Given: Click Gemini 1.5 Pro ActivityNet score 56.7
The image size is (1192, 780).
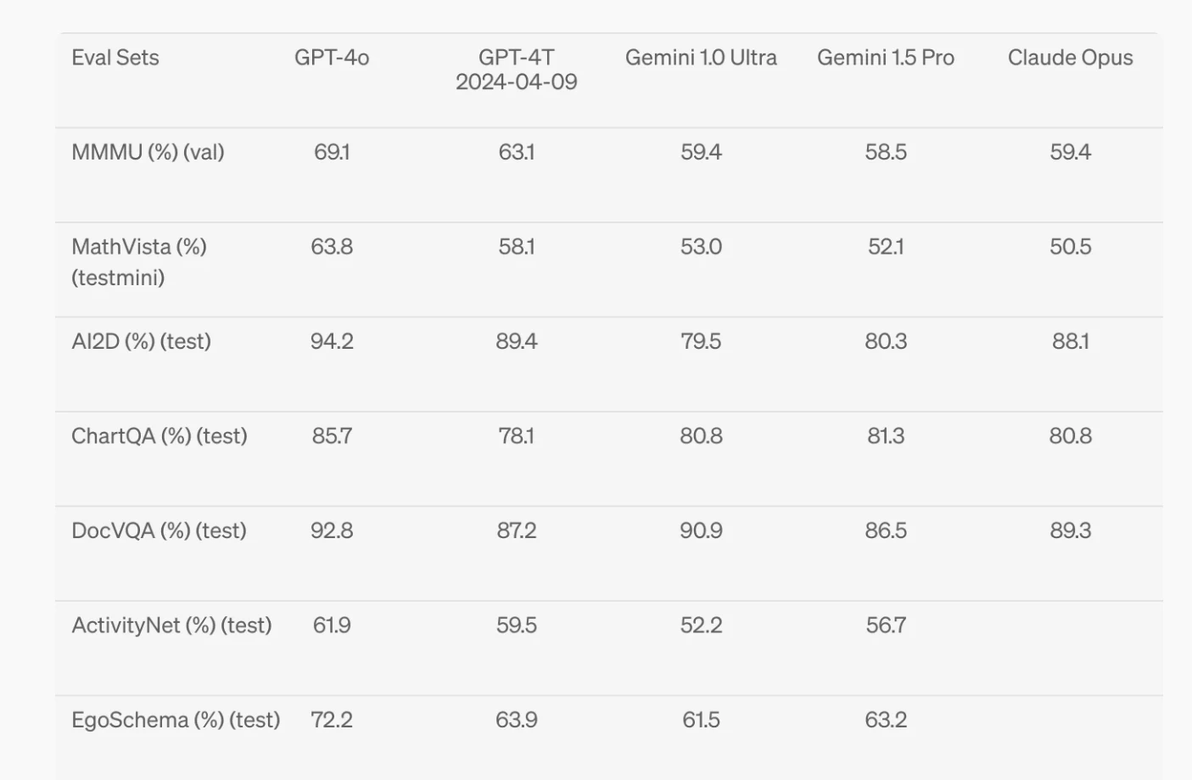Looking at the screenshot, I should (x=886, y=625).
